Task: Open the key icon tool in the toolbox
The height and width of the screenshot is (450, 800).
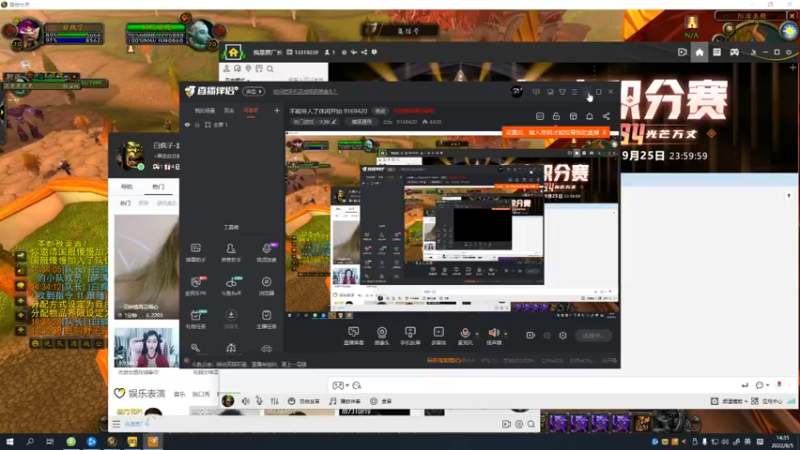Action: pyautogui.click(x=195, y=348)
